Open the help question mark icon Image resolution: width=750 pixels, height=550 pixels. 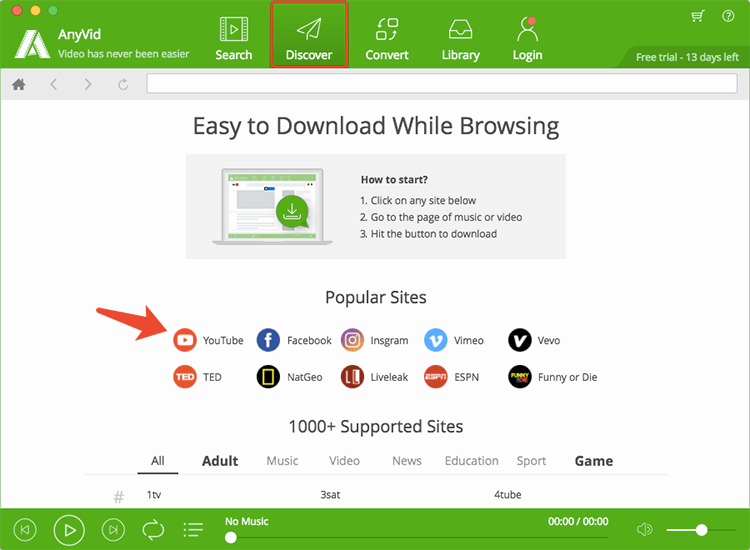coord(728,16)
